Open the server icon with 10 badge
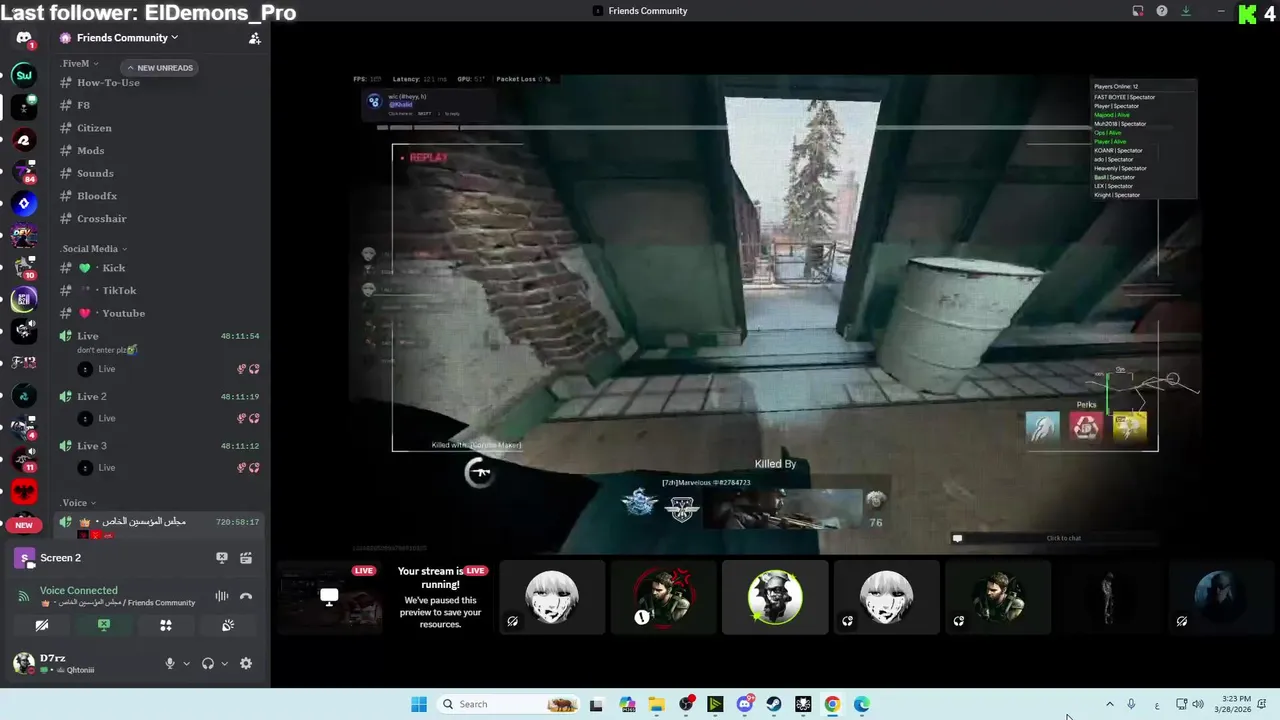Screen dimensions: 1280x720 pos(24,267)
